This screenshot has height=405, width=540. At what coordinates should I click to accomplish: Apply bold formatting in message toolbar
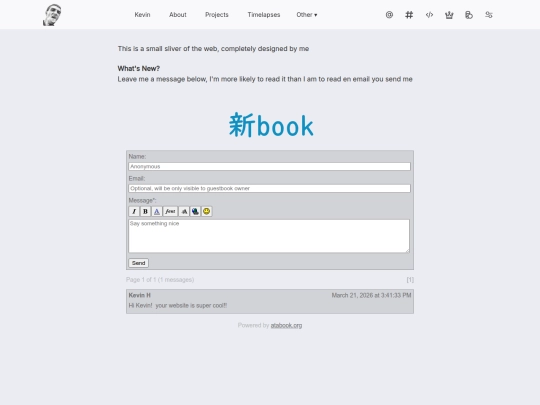pos(145,211)
